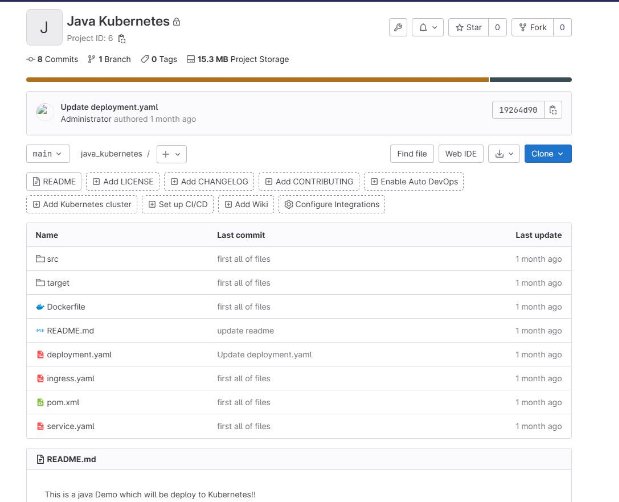The height and width of the screenshot is (502, 619).
Task: Click the red icon beside deployment.yaml
Action: (x=40, y=354)
